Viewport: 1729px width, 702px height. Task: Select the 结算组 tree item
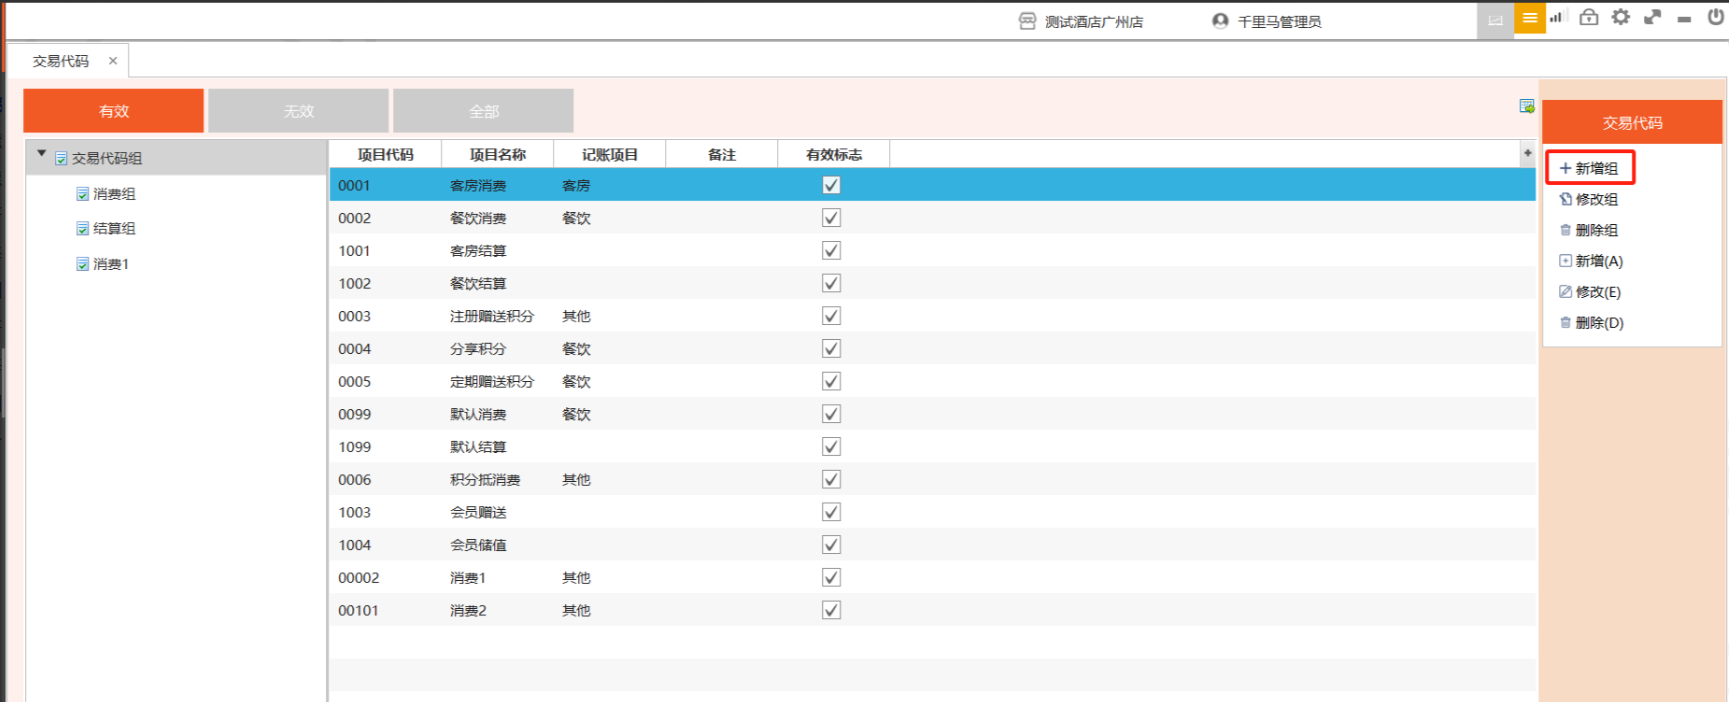click(114, 229)
